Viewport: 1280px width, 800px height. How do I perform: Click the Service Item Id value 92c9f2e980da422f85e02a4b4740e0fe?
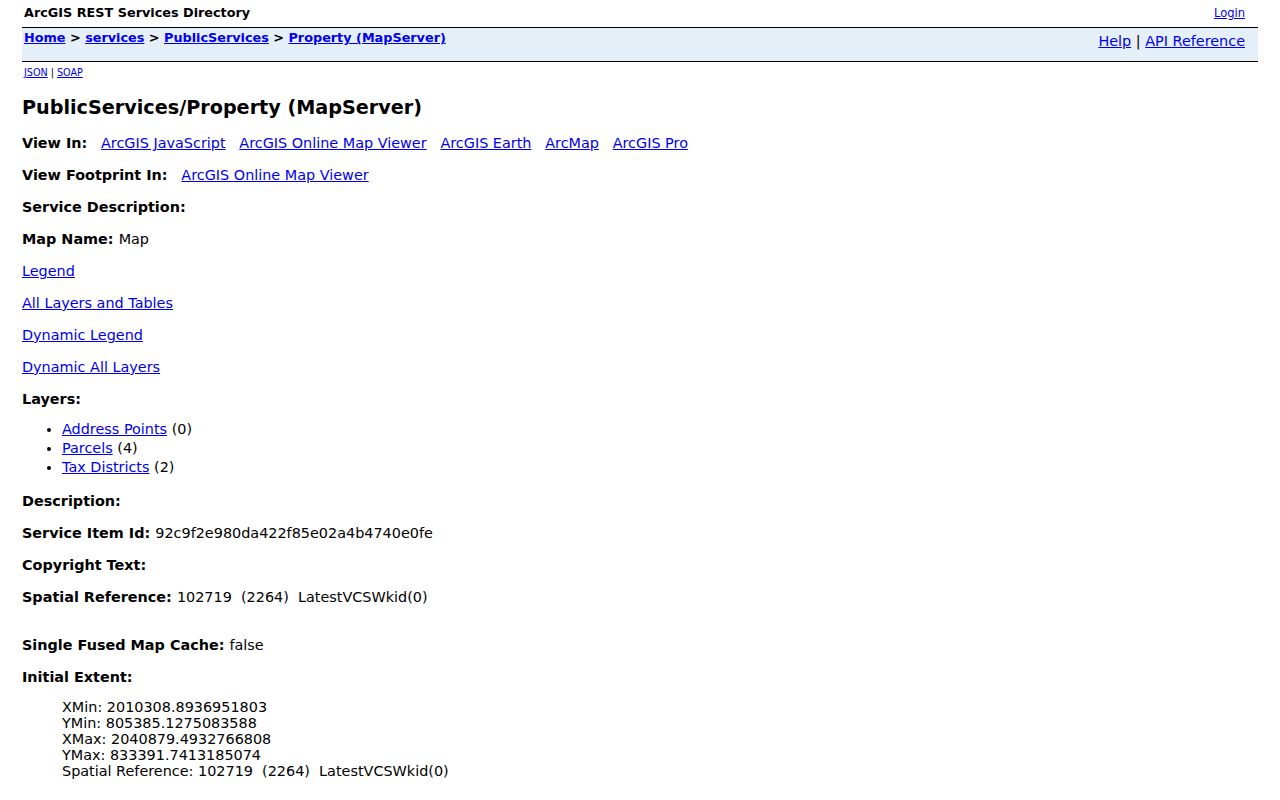pyautogui.click(x=294, y=533)
